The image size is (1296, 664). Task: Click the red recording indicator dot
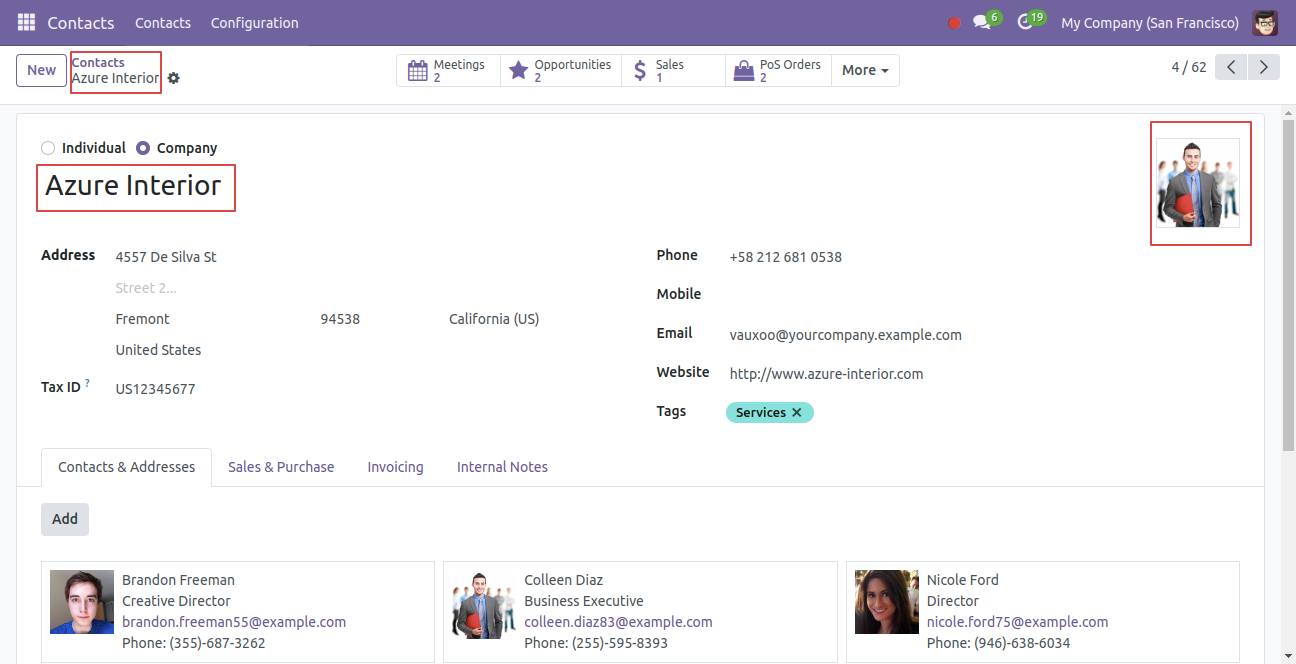[x=954, y=23]
